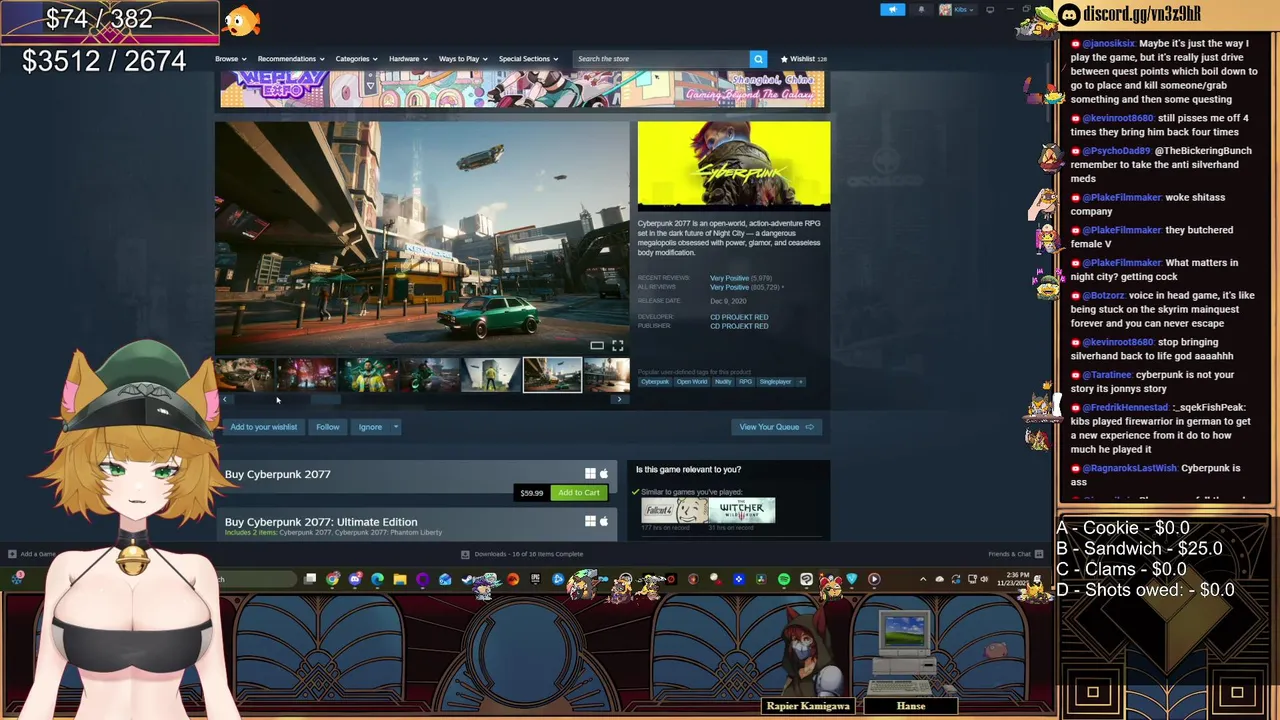Click Task View icon on taskbar
This screenshot has height=720, width=1280.
(x=310, y=579)
